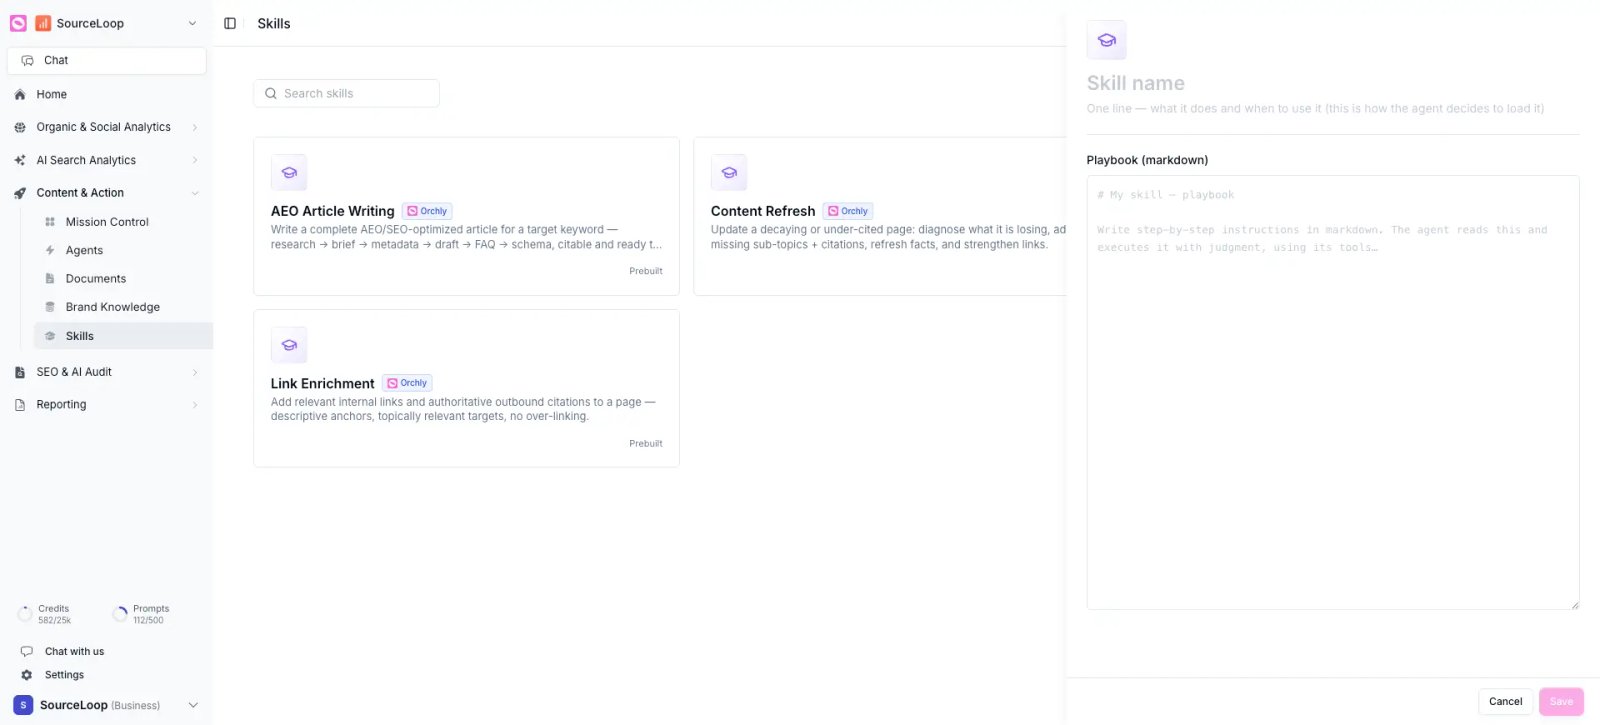Open the SourceLoop workspace dropdown at top

[193, 23]
